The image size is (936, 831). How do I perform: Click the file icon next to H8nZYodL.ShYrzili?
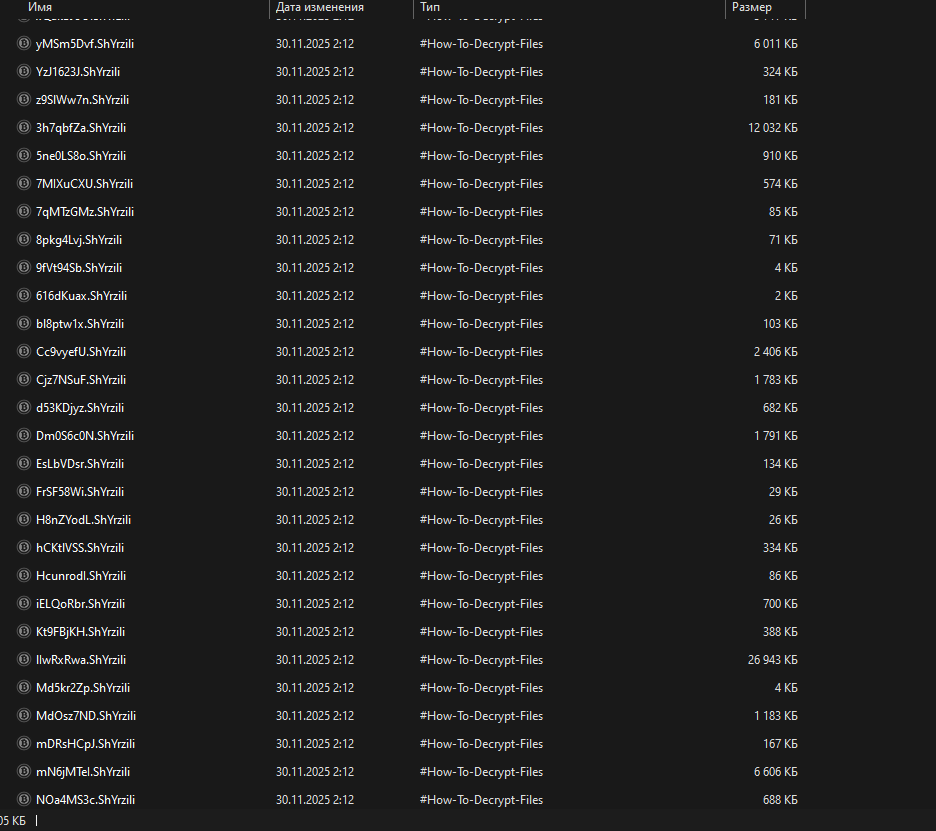[23, 519]
